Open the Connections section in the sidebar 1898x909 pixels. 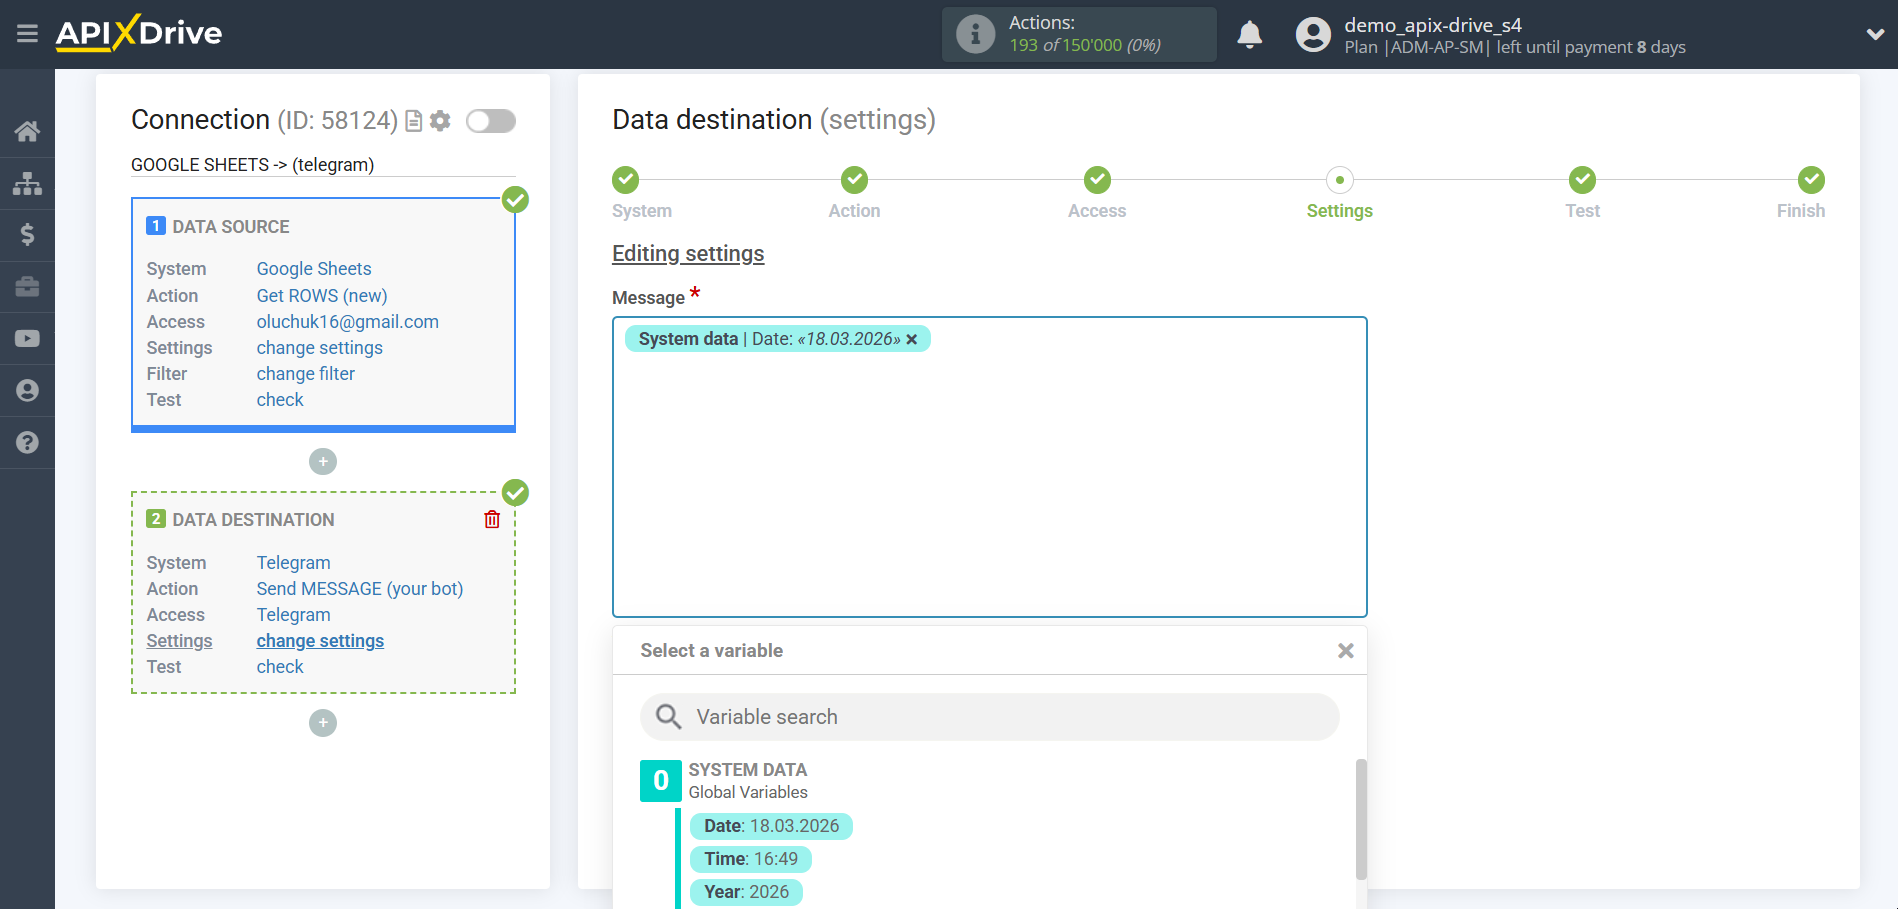coord(27,183)
